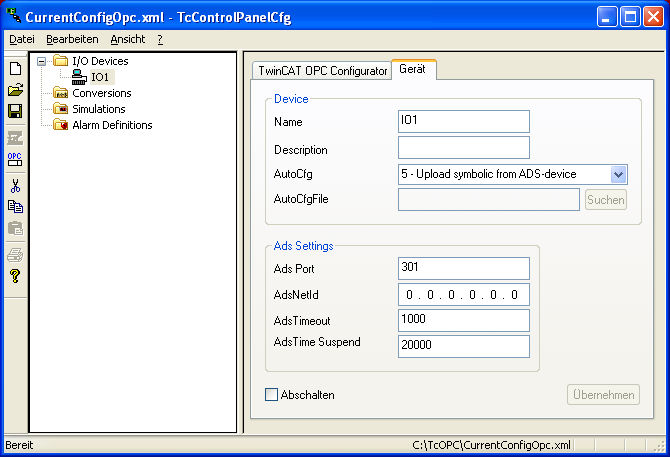Close the TcControlPanelCfg window

pos(653,17)
